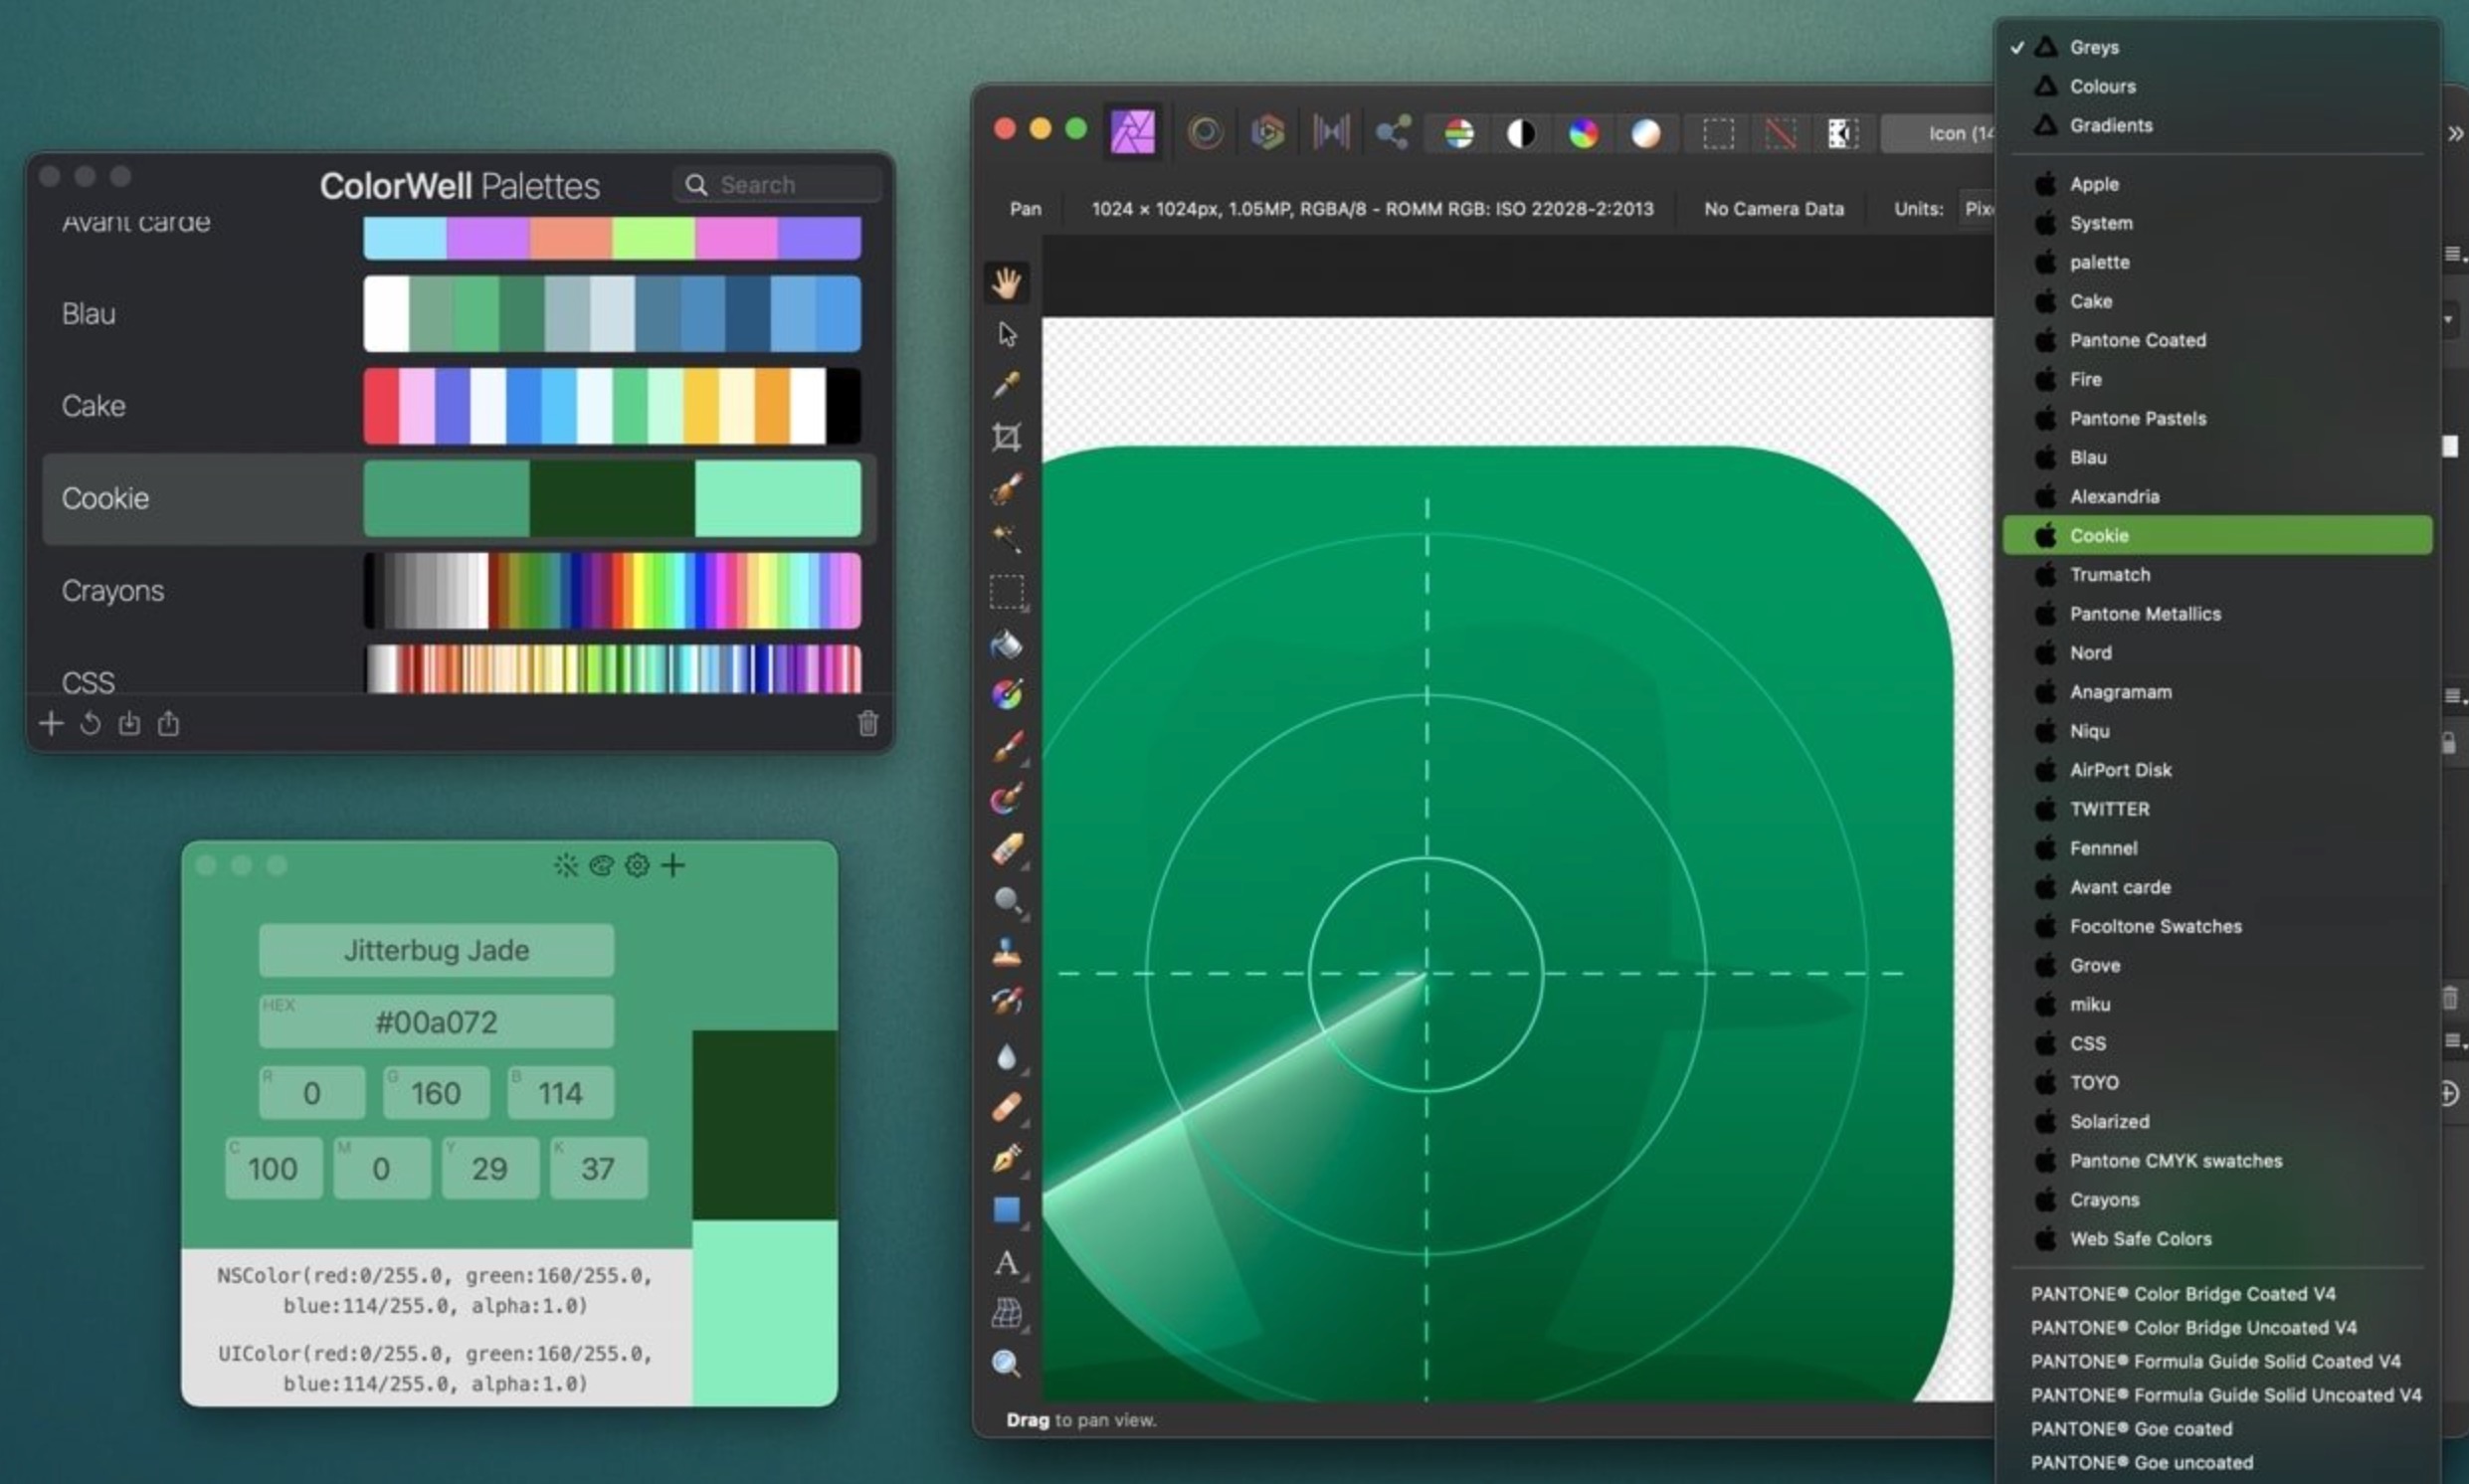Select the Healing bandage tool

coord(1006,1107)
